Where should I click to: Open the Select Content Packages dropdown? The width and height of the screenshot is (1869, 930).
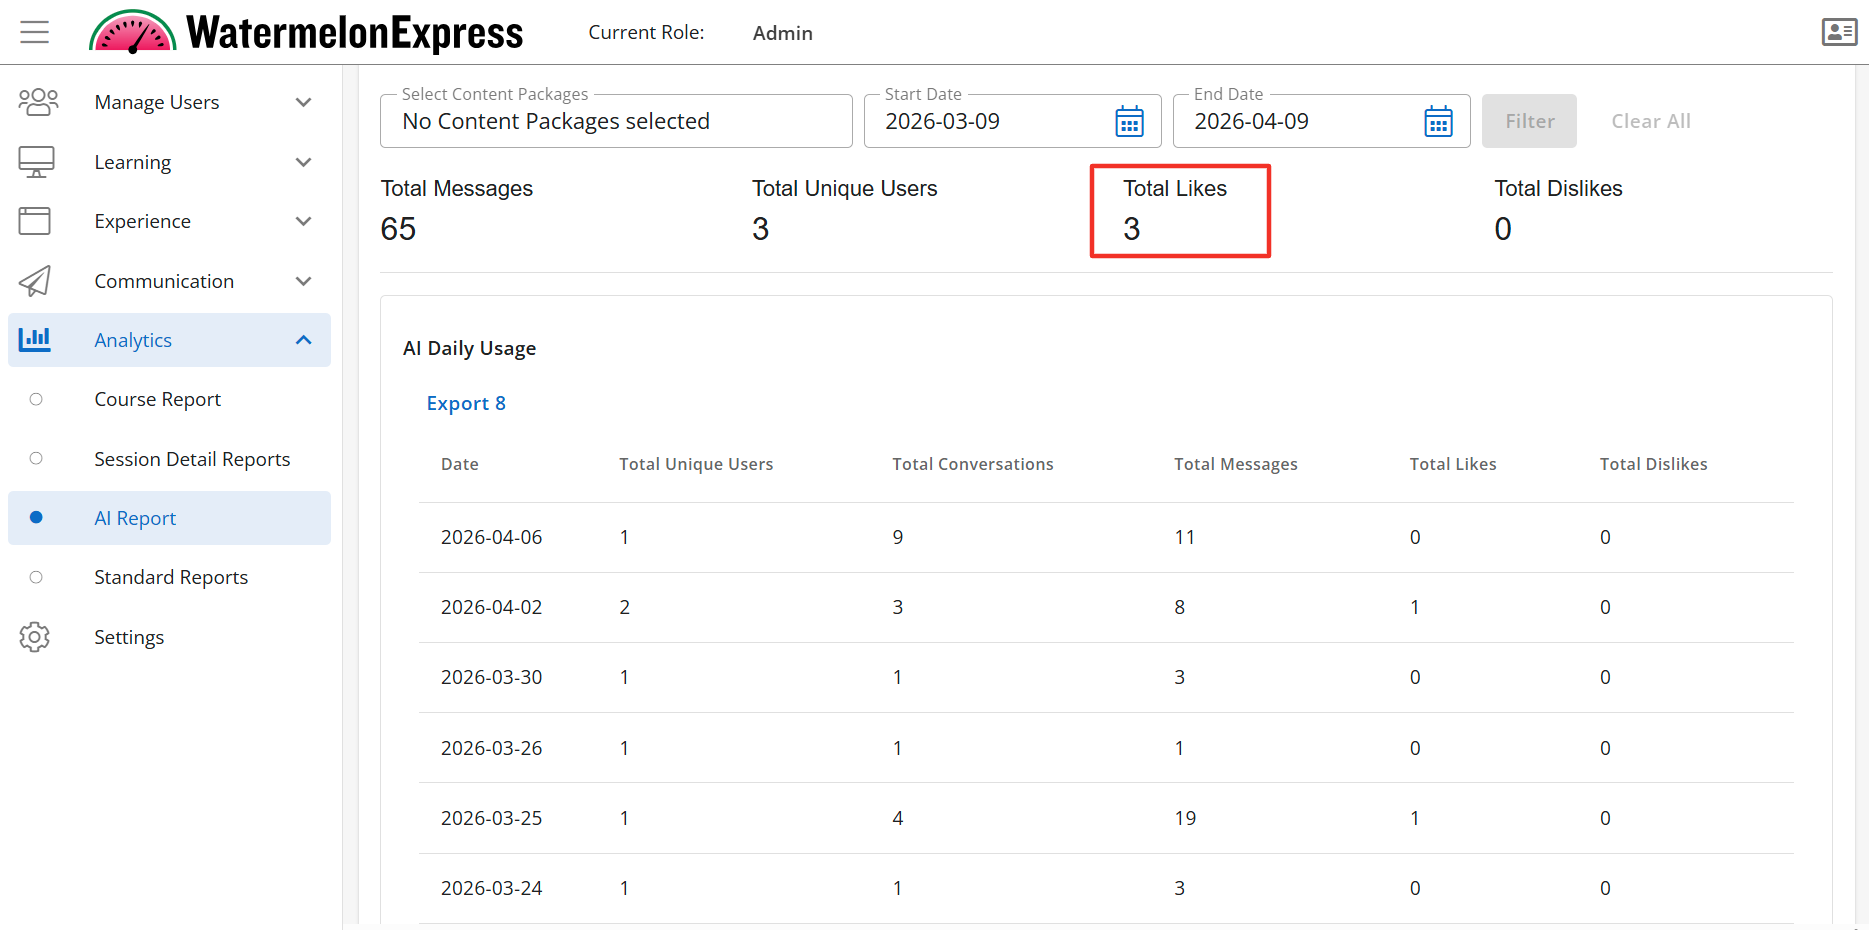point(615,122)
